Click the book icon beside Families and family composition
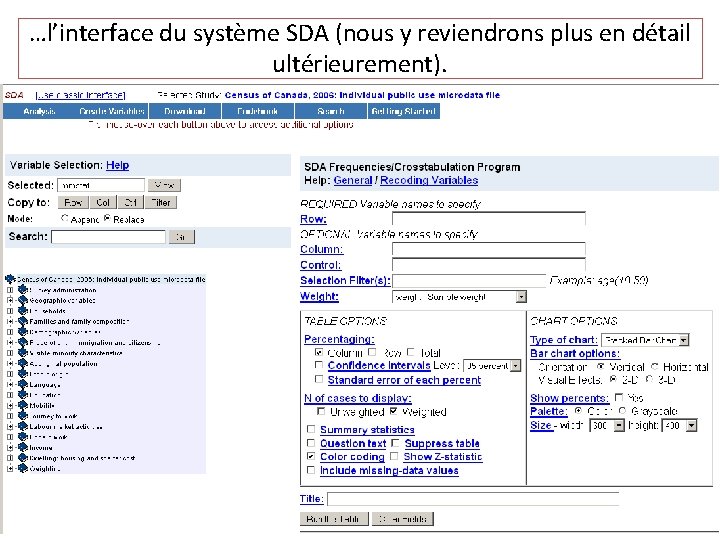This screenshot has width=720, height=540. [x=22, y=321]
